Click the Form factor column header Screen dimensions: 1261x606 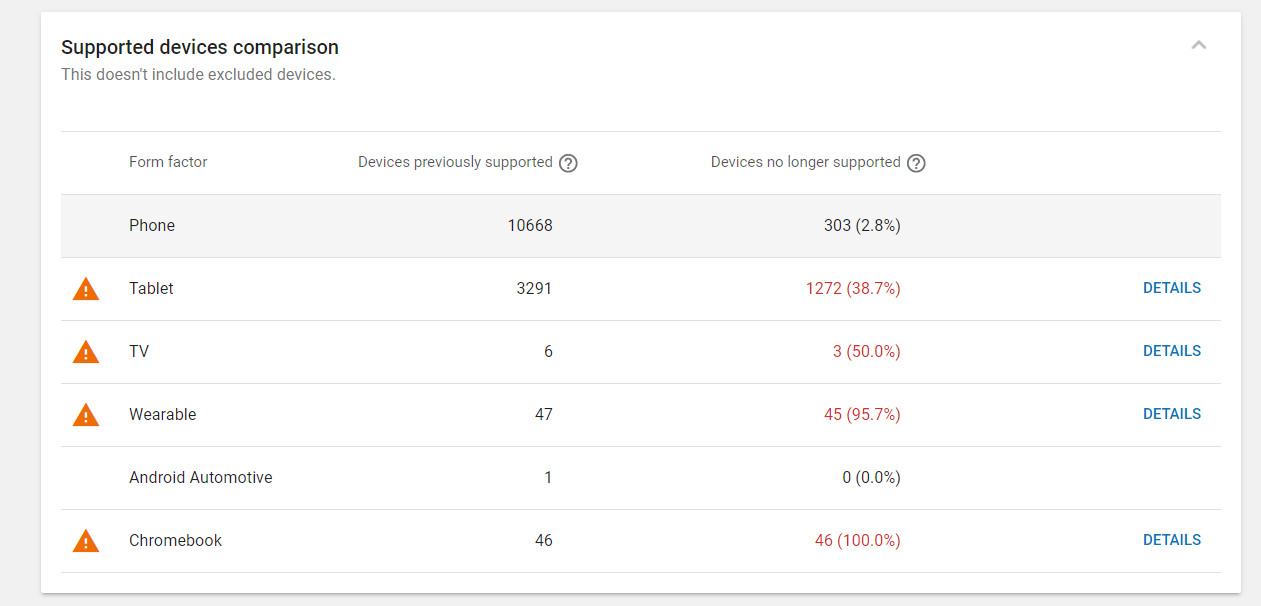point(168,162)
